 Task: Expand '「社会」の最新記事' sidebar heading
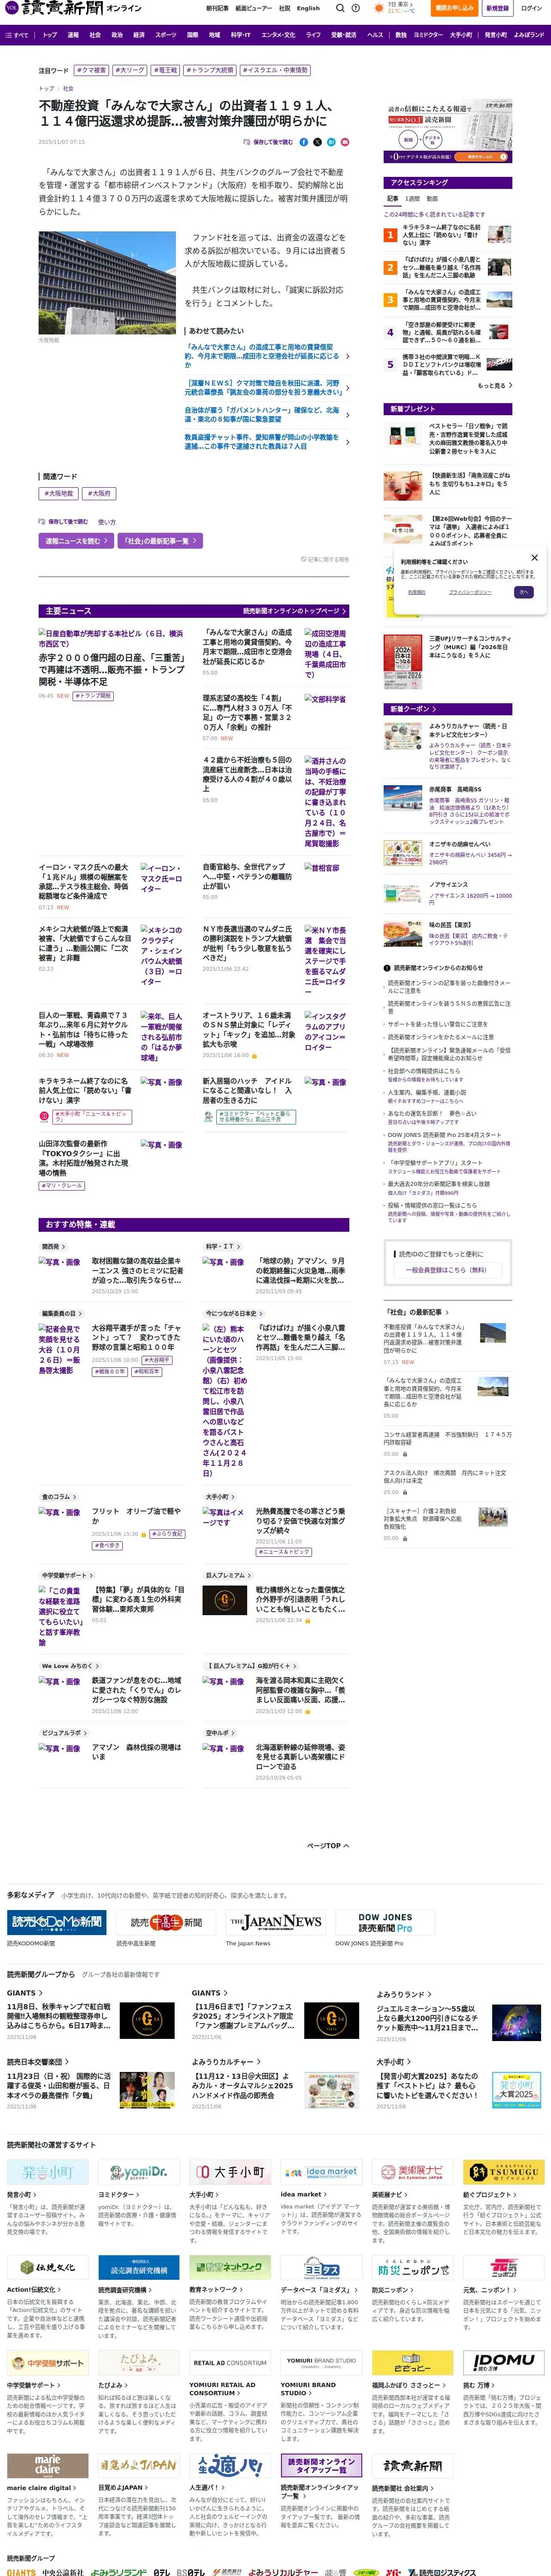(415, 1311)
